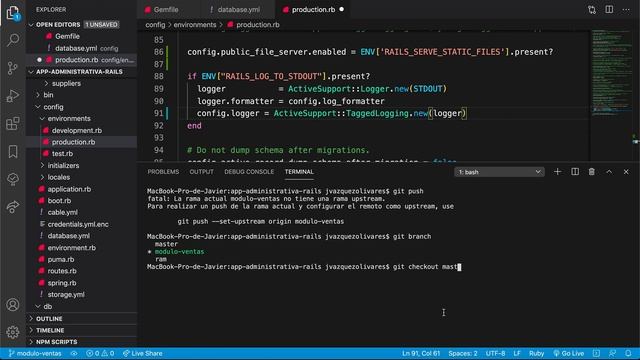The height and width of the screenshot is (360, 640).
Task: Synchronize changes icon in status bar
Action: click(x=74, y=353)
